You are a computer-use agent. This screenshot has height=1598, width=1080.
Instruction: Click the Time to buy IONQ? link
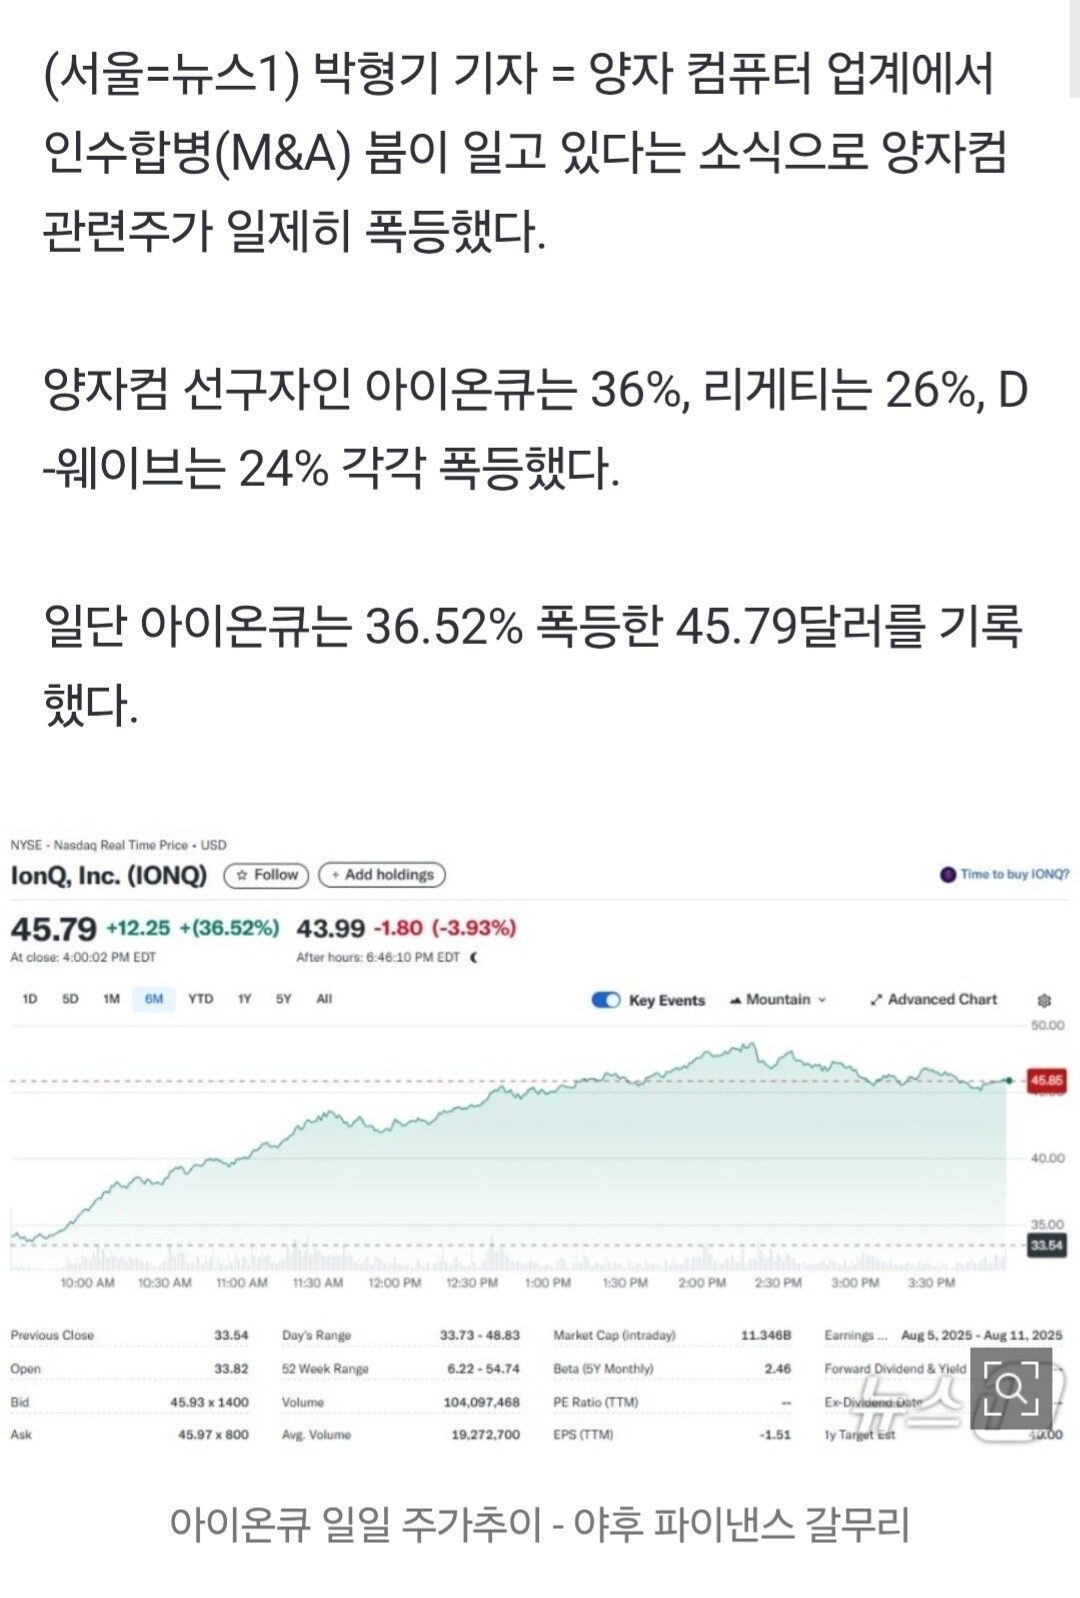click(x=1014, y=875)
